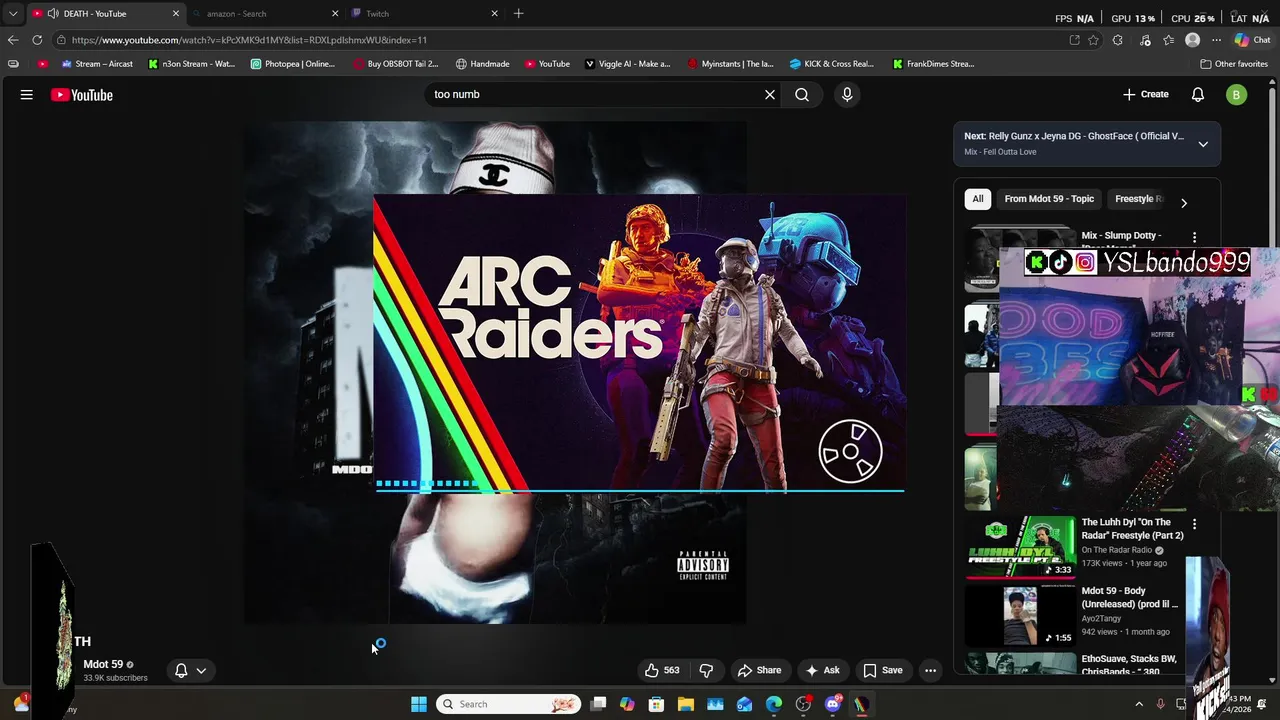Clear the 'too numb' search text
The height and width of the screenshot is (720, 1280).
tap(770, 94)
